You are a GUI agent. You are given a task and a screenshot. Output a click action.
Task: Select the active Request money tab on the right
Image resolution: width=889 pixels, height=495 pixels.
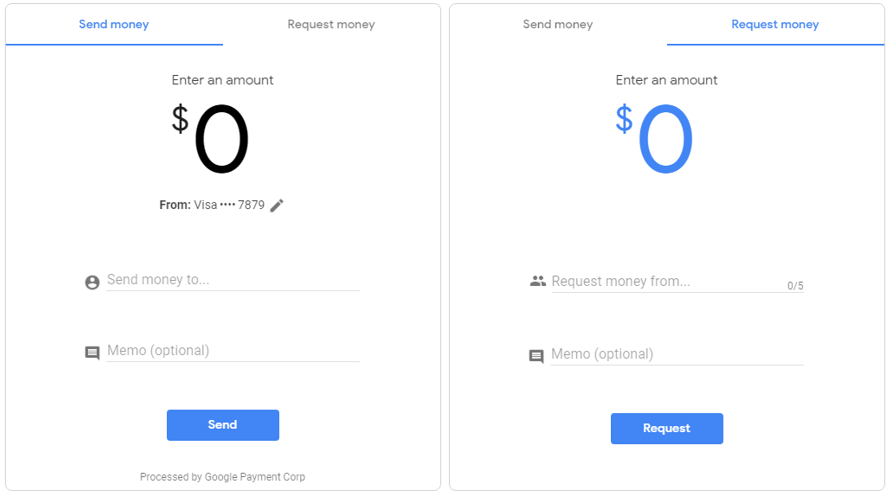click(x=775, y=24)
